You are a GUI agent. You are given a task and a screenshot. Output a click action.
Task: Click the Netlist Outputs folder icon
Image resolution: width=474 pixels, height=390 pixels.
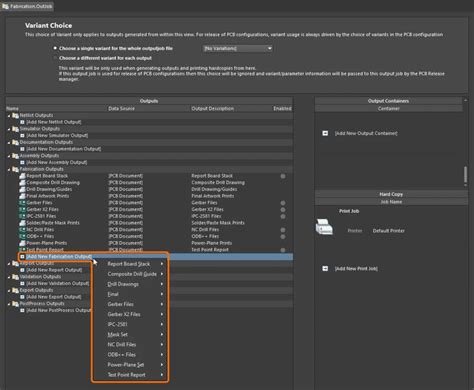(x=15, y=115)
